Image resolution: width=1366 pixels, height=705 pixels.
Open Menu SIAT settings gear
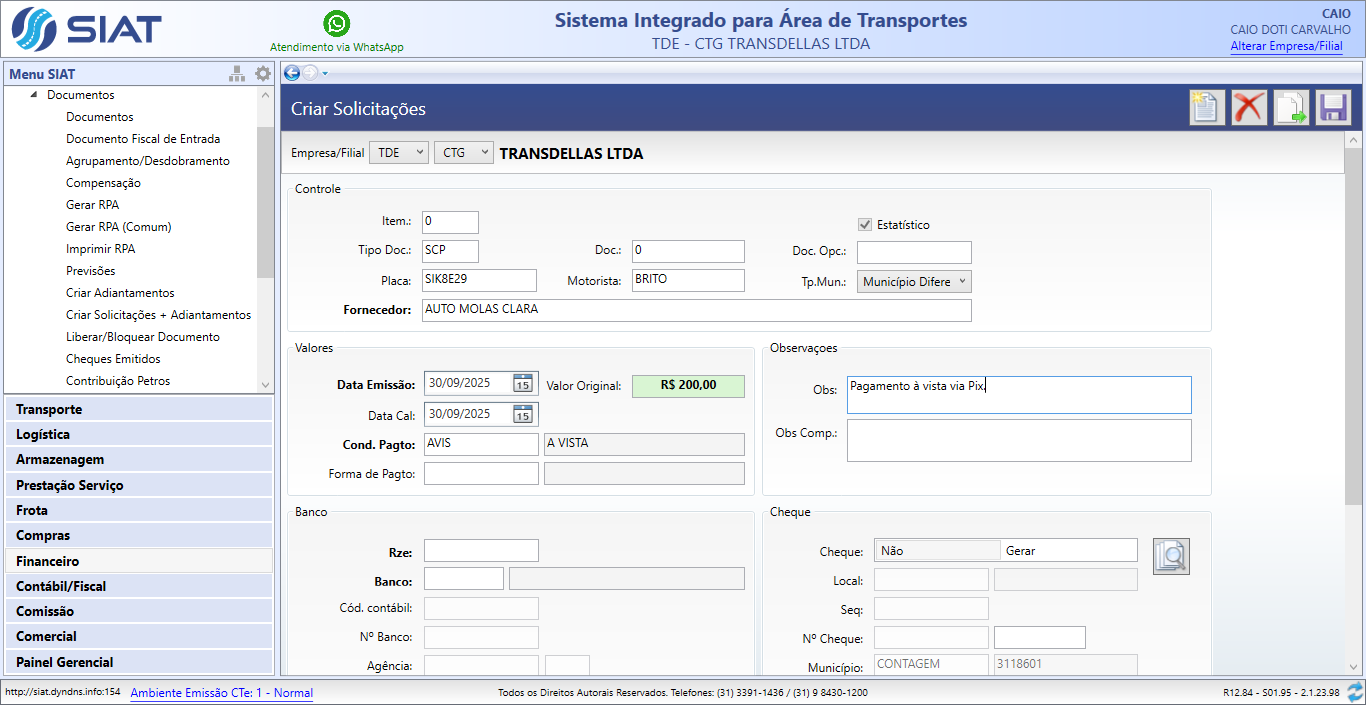click(262, 74)
